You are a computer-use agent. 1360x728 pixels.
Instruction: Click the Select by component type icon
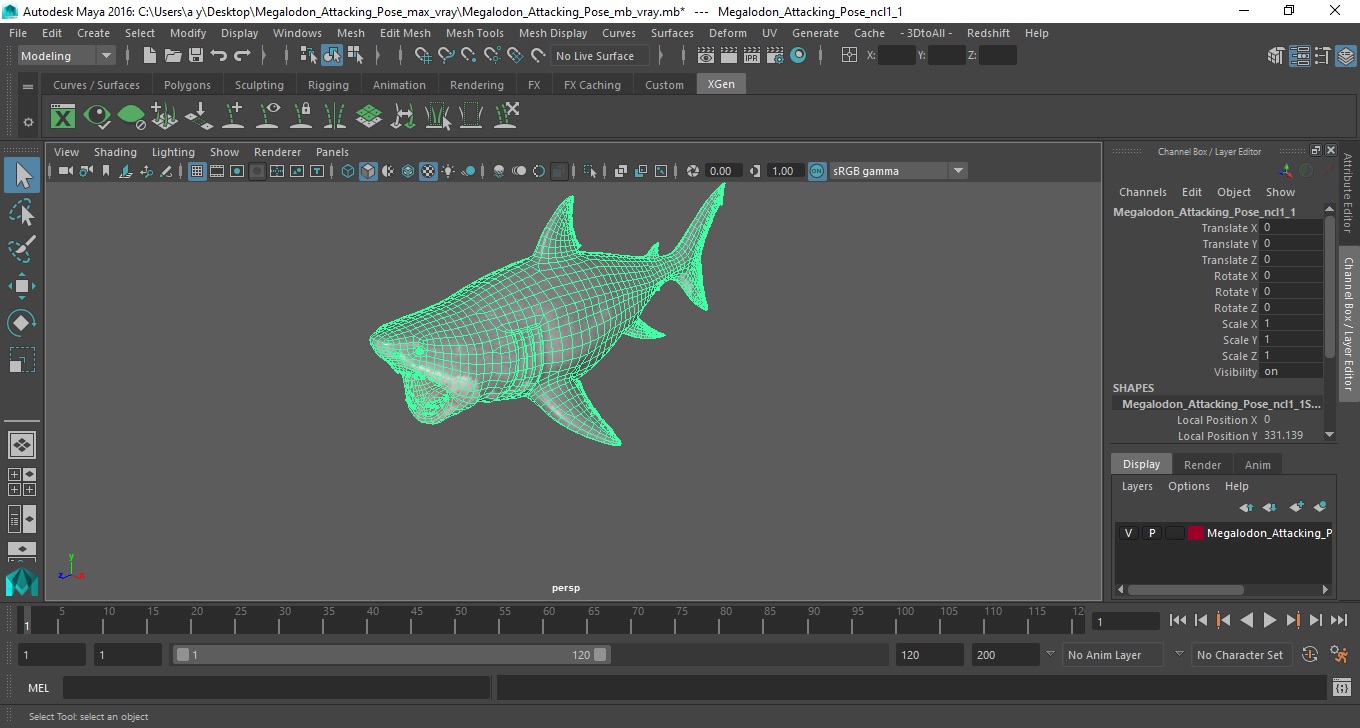354,56
